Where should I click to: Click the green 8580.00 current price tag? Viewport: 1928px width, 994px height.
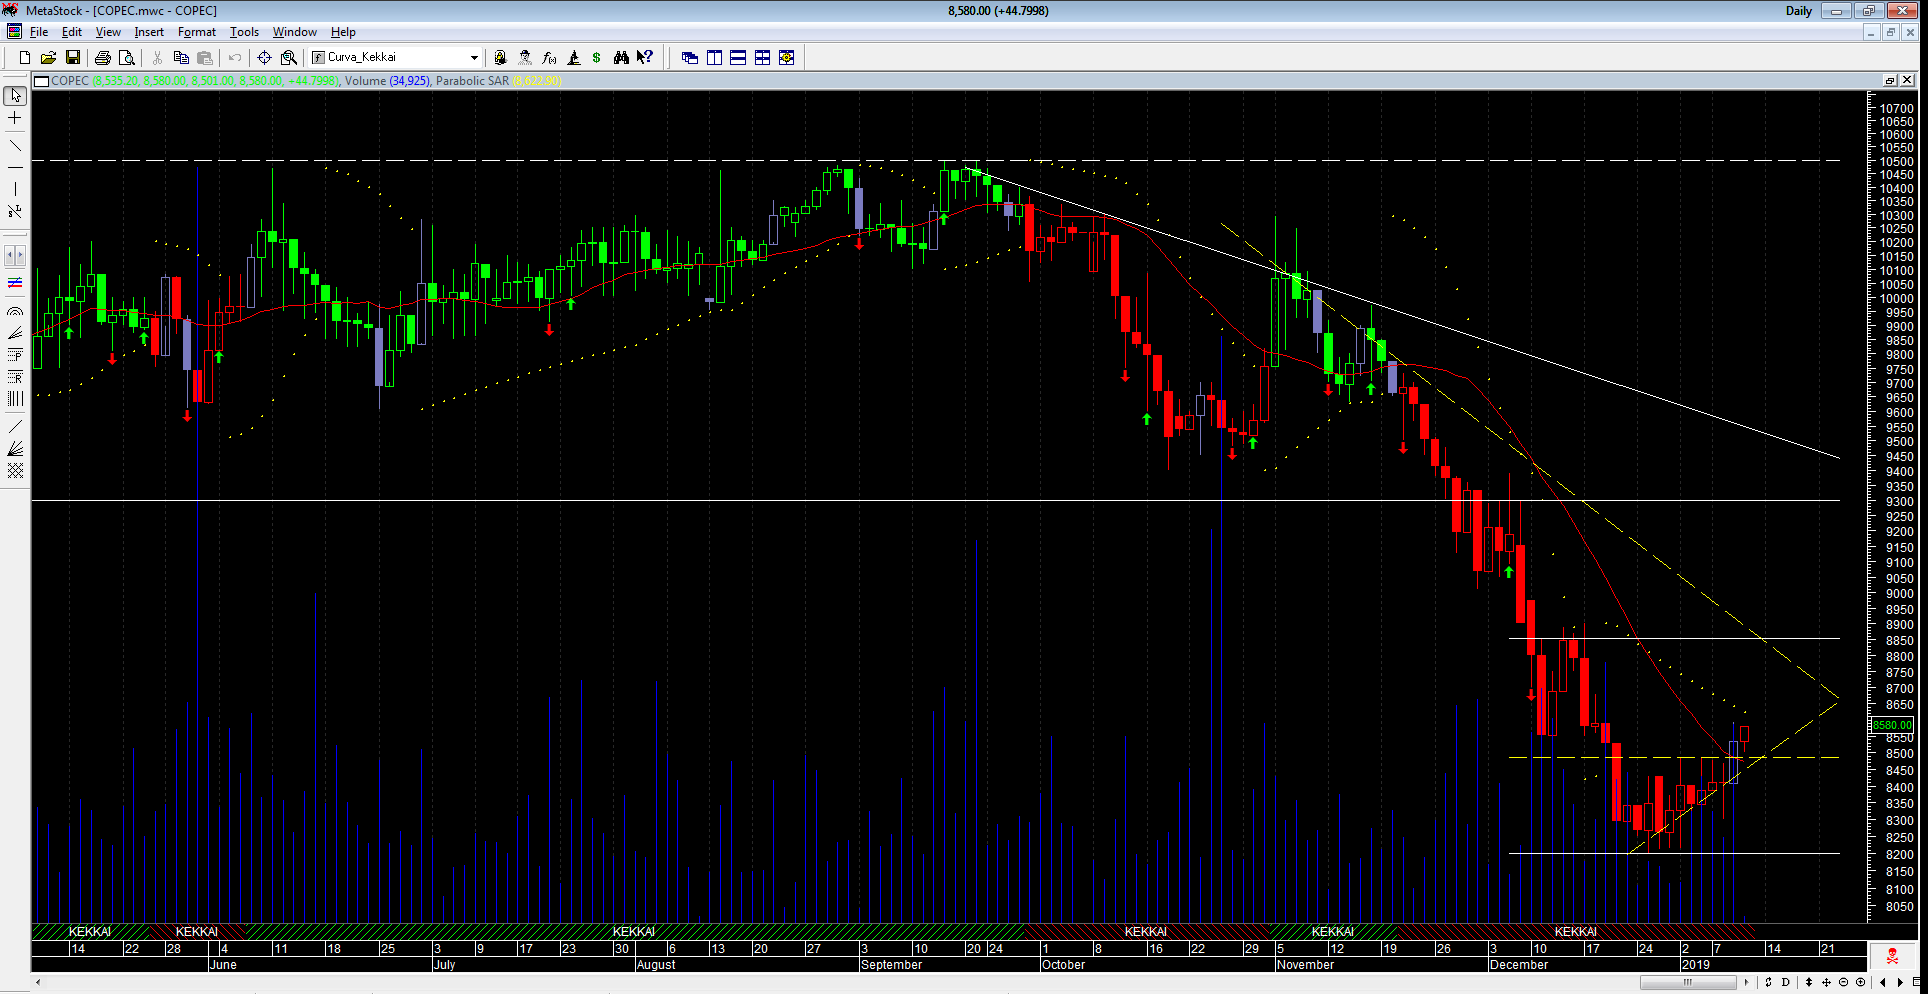(1892, 725)
